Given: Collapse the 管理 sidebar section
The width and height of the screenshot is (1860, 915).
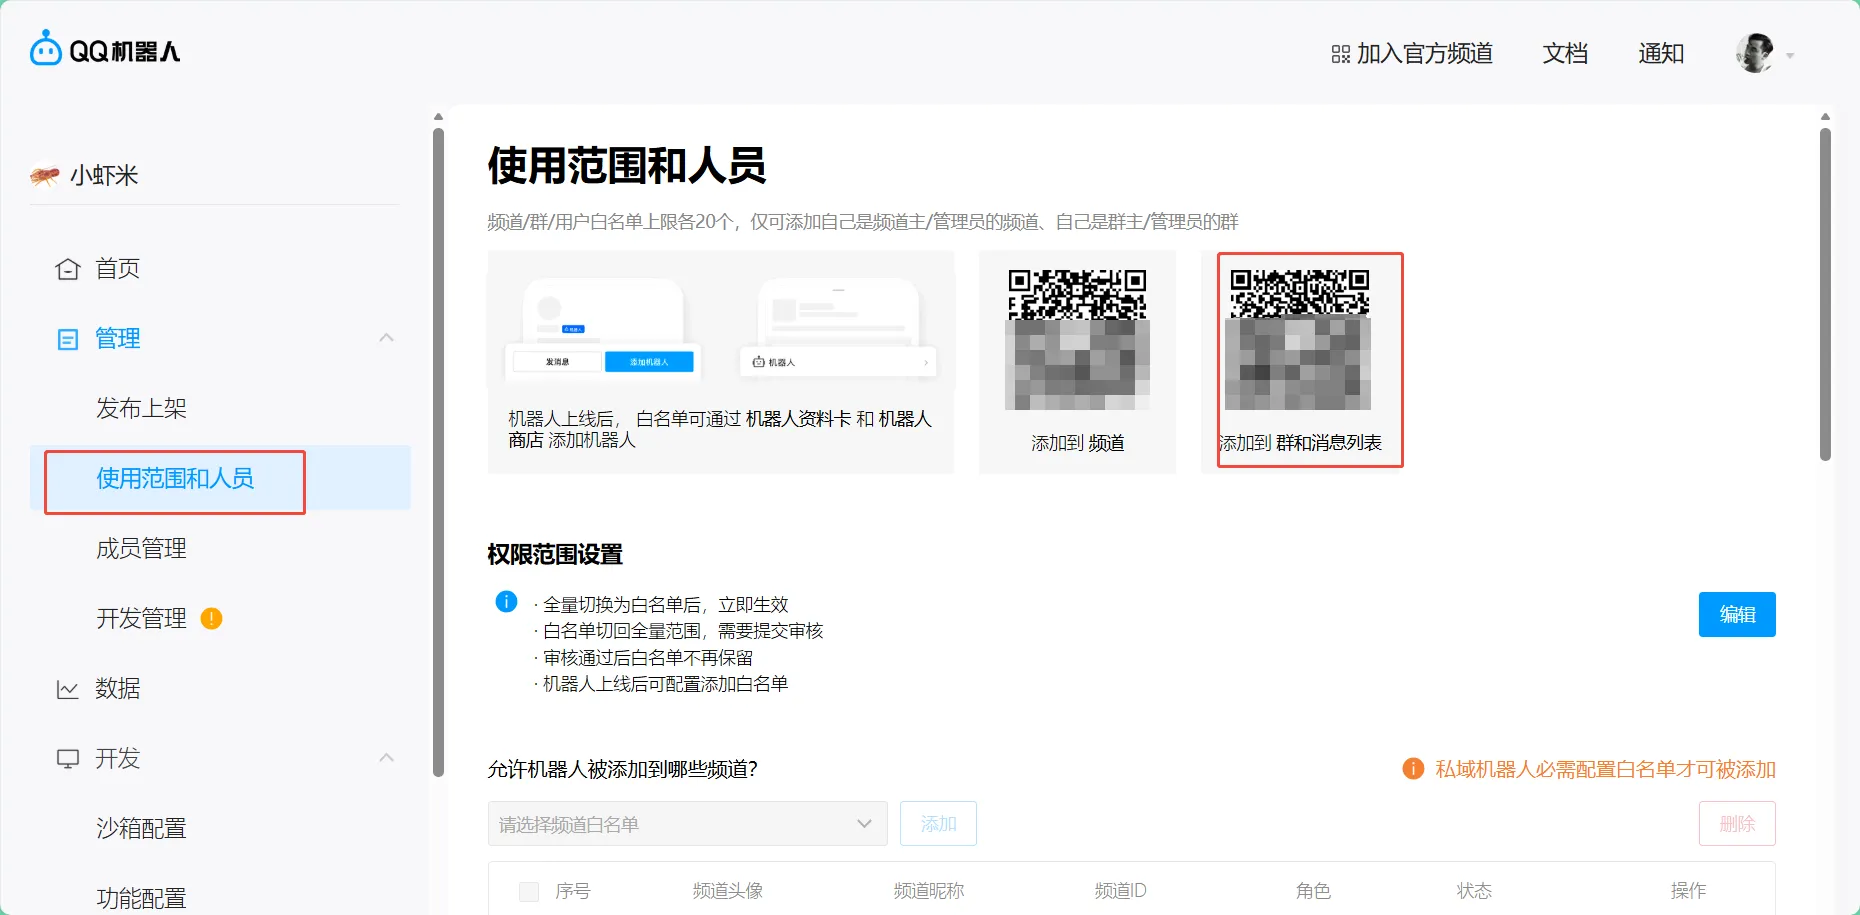Looking at the screenshot, I should (x=386, y=338).
